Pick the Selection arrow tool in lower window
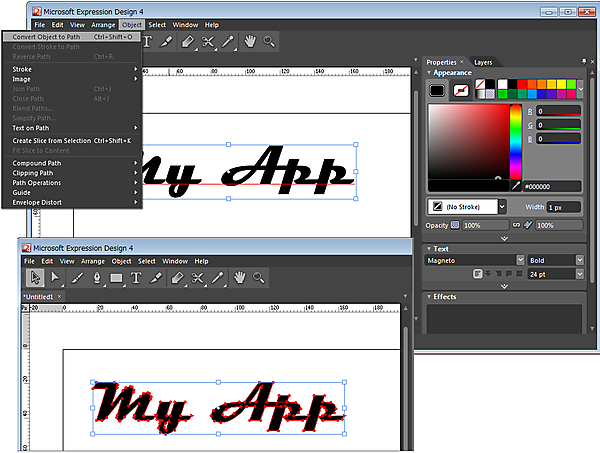This screenshot has width=600, height=453. [35, 277]
